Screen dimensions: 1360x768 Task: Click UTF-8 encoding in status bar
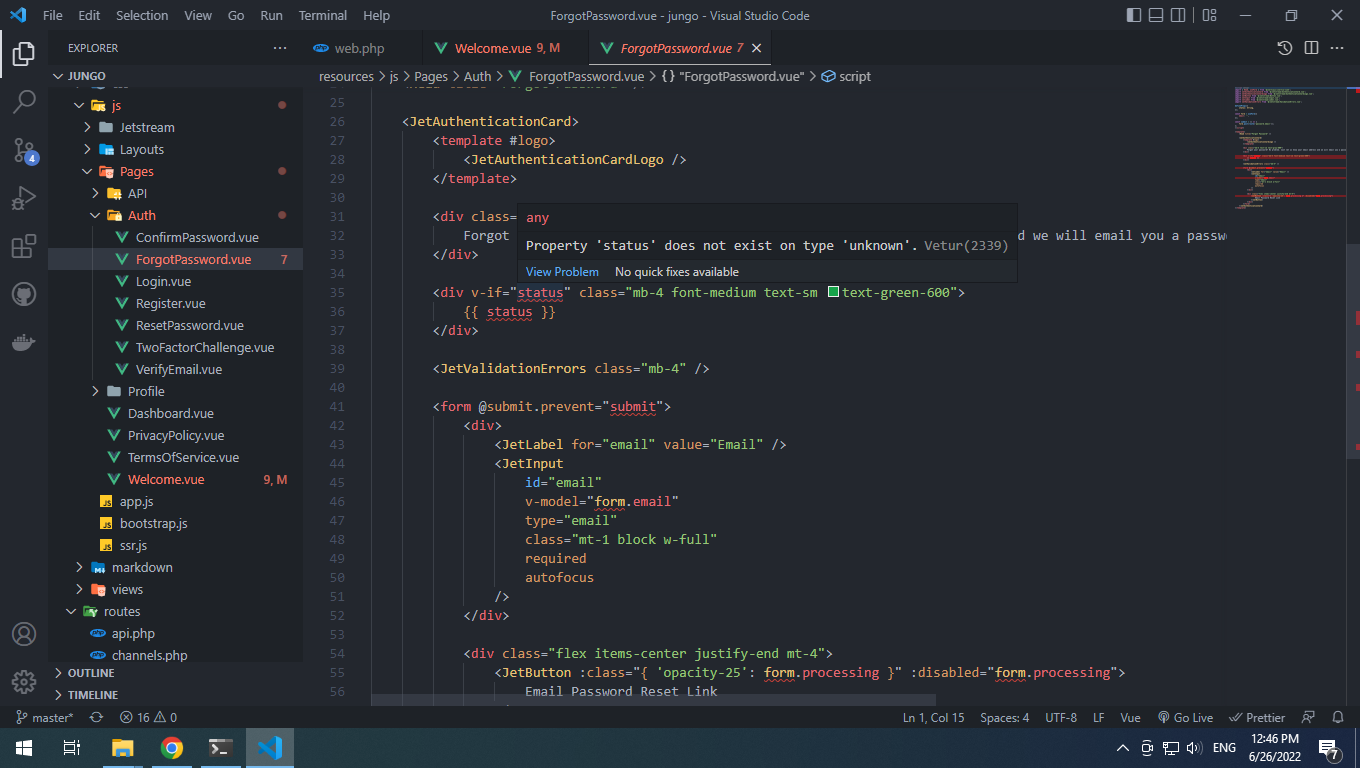point(1061,717)
